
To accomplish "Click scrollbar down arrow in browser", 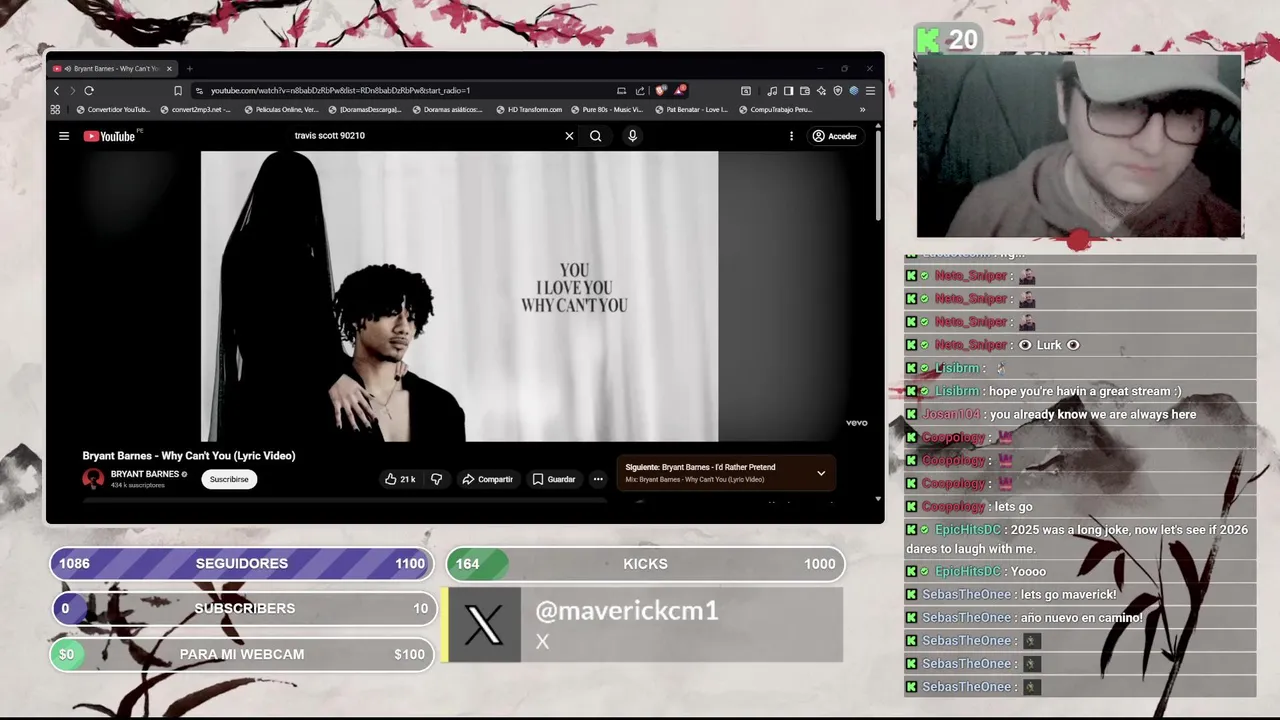I will (878, 498).
